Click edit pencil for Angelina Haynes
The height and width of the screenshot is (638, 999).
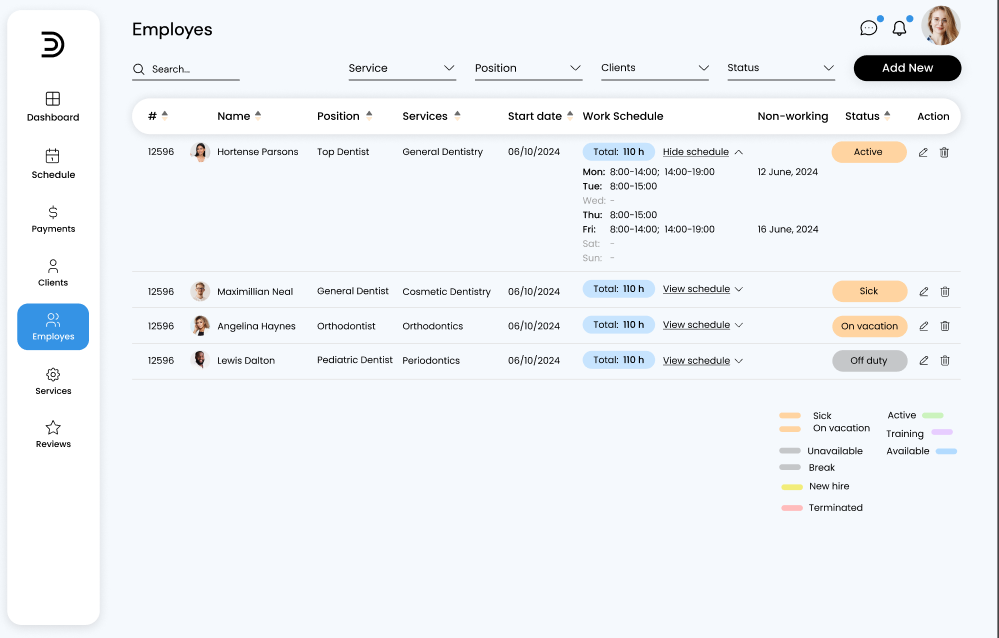[923, 326]
